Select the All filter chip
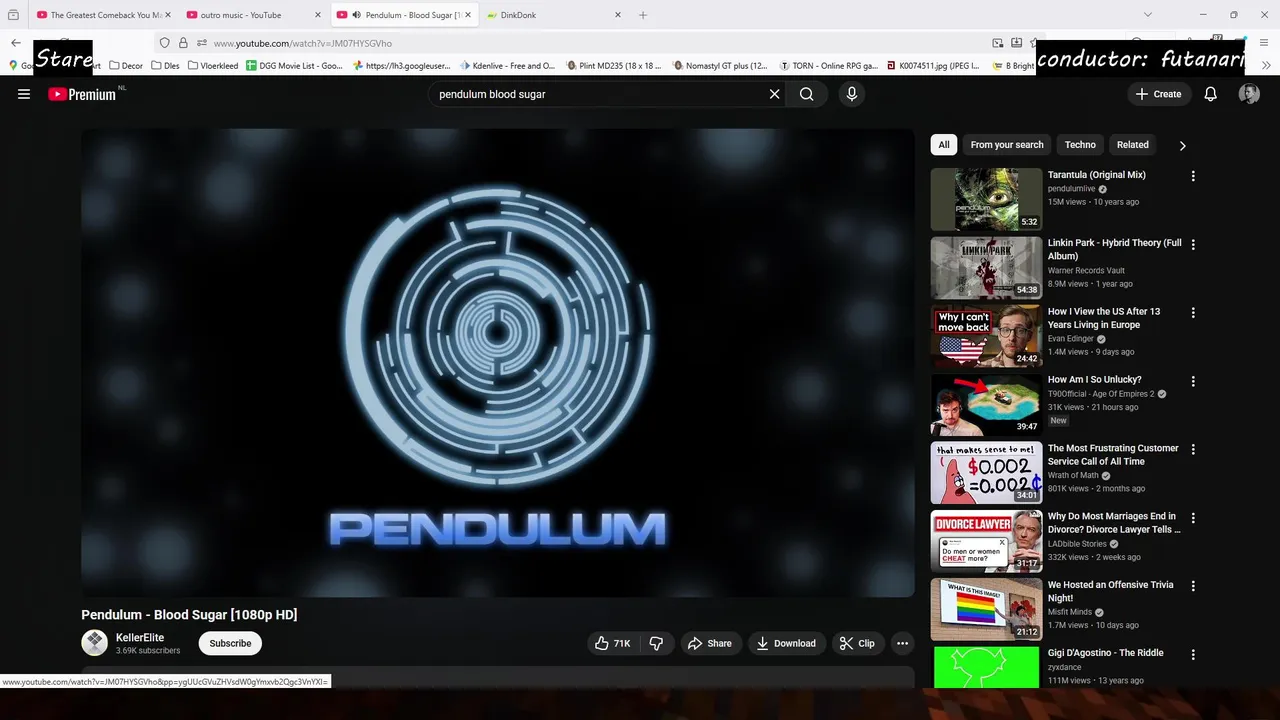This screenshot has height=720, width=1280. coord(944,145)
